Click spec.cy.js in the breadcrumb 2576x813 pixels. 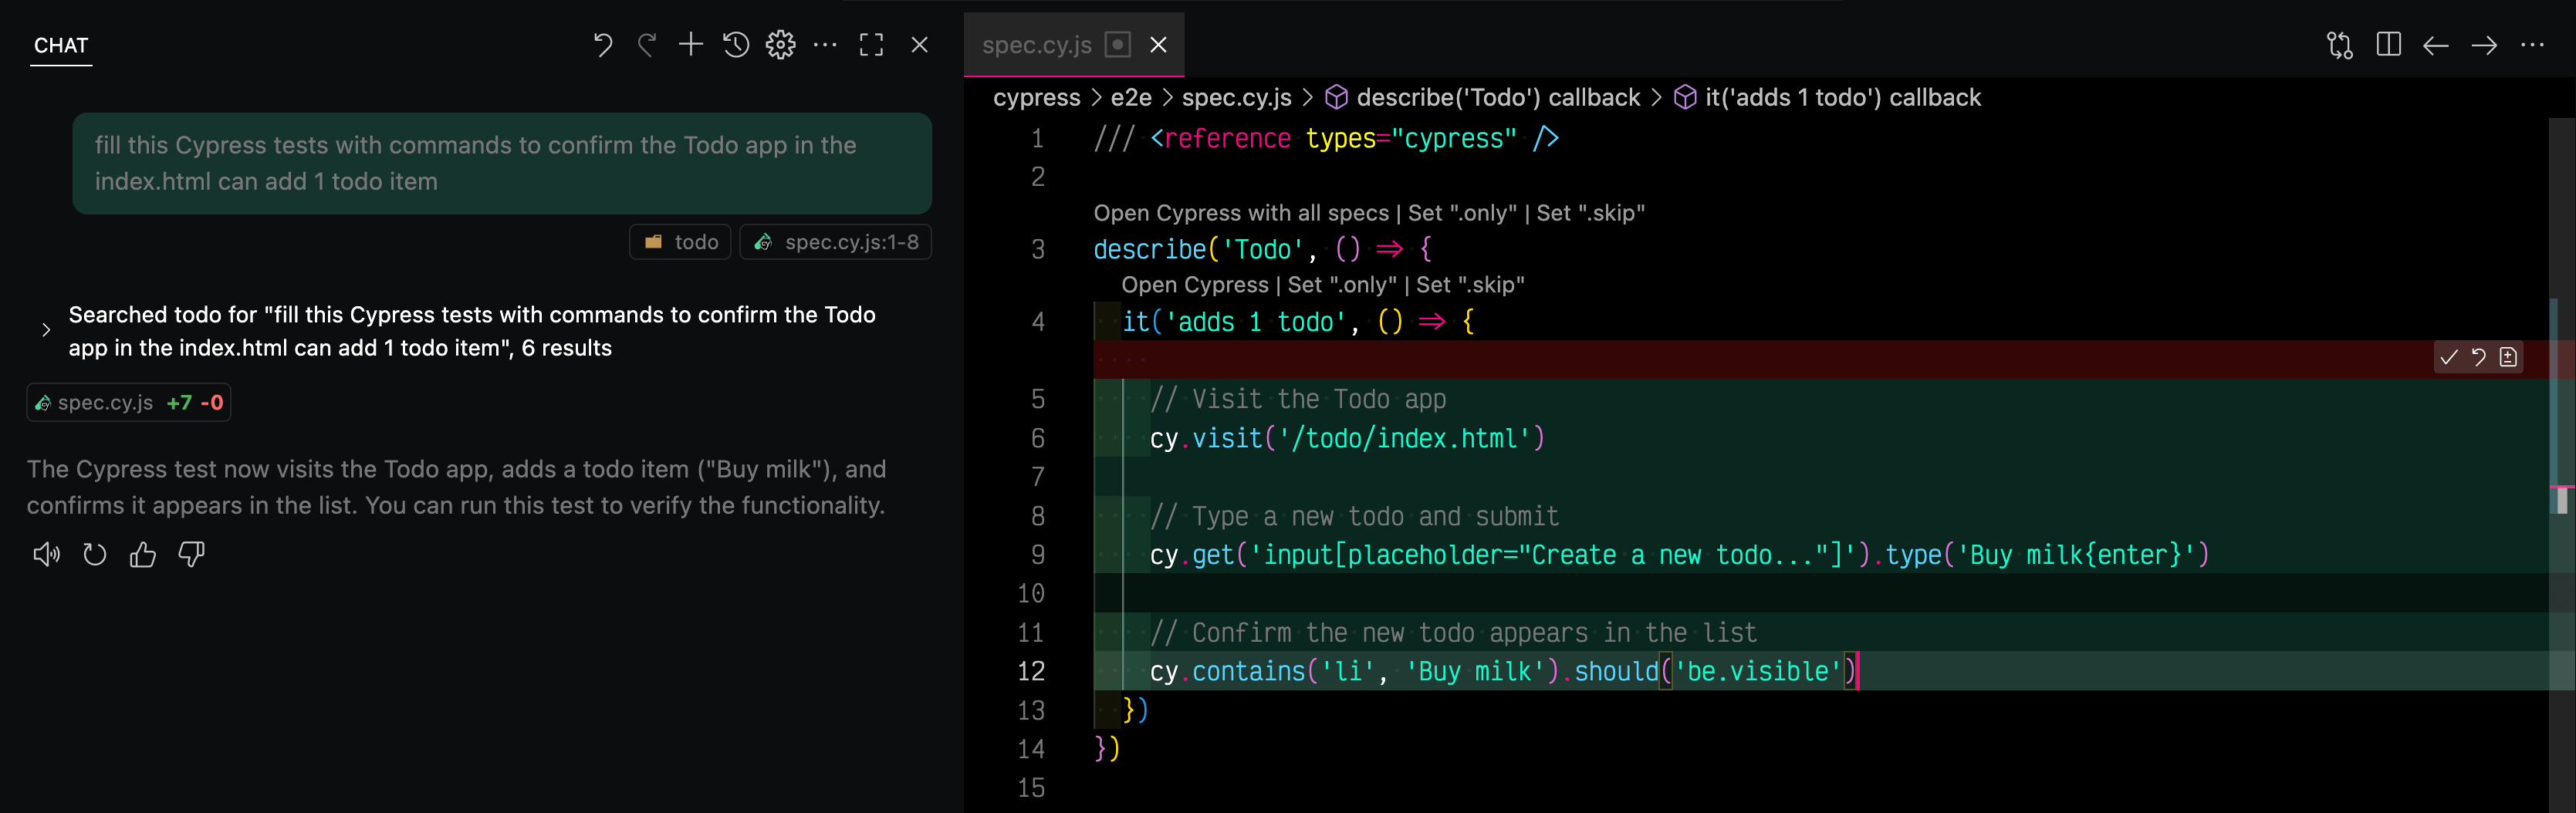[x=1236, y=97]
